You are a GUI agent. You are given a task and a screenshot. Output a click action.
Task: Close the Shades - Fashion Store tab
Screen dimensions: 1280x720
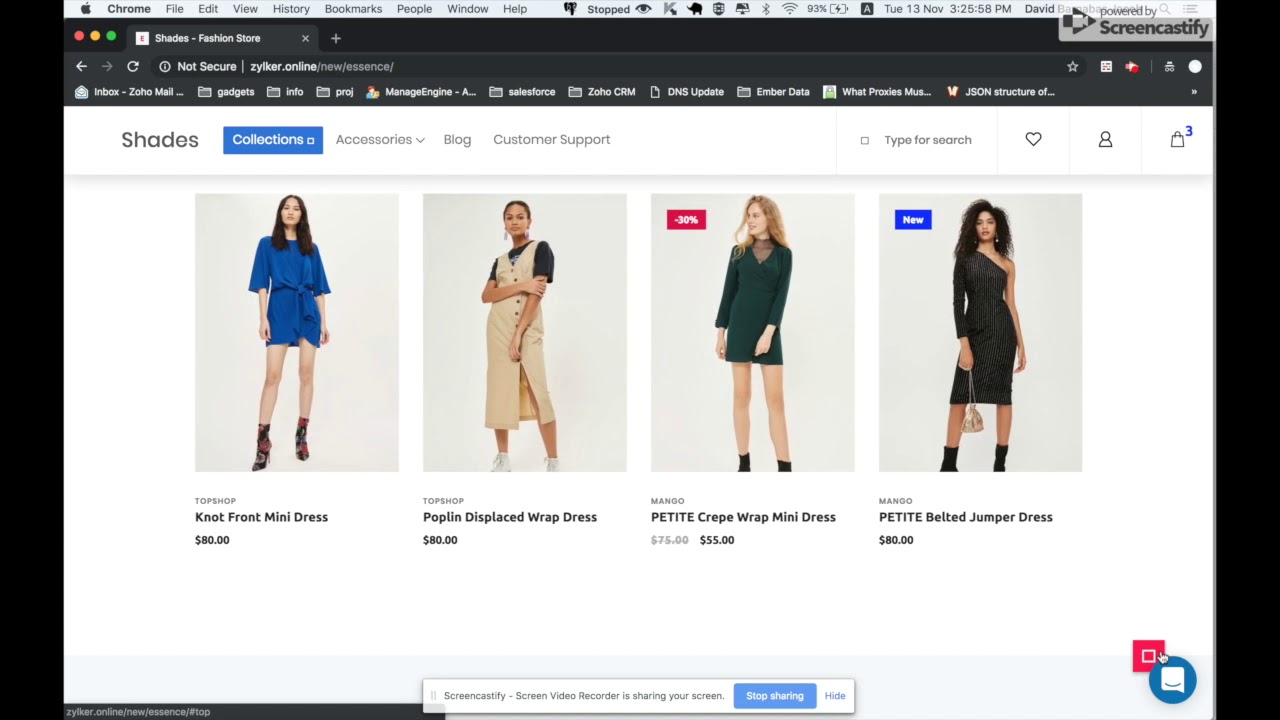click(305, 38)
